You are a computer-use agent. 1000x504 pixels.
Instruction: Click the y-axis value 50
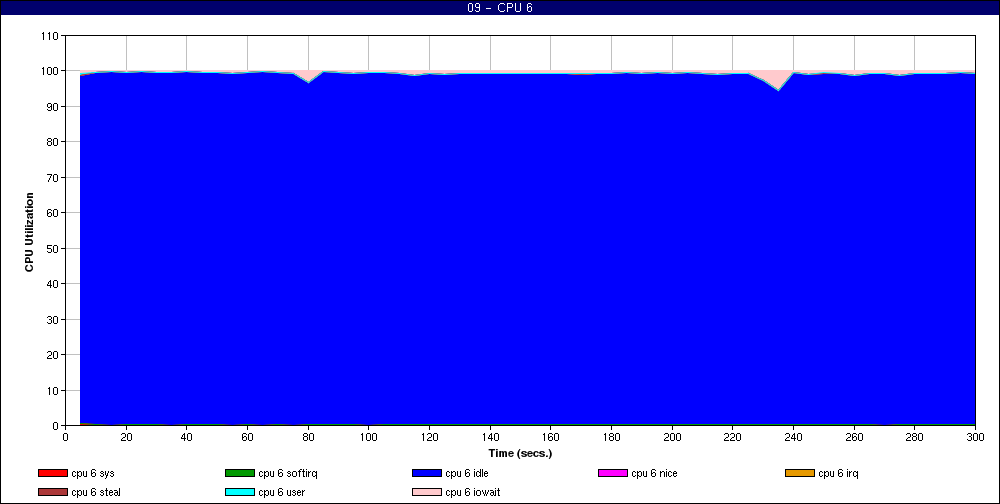pos(53,248)
